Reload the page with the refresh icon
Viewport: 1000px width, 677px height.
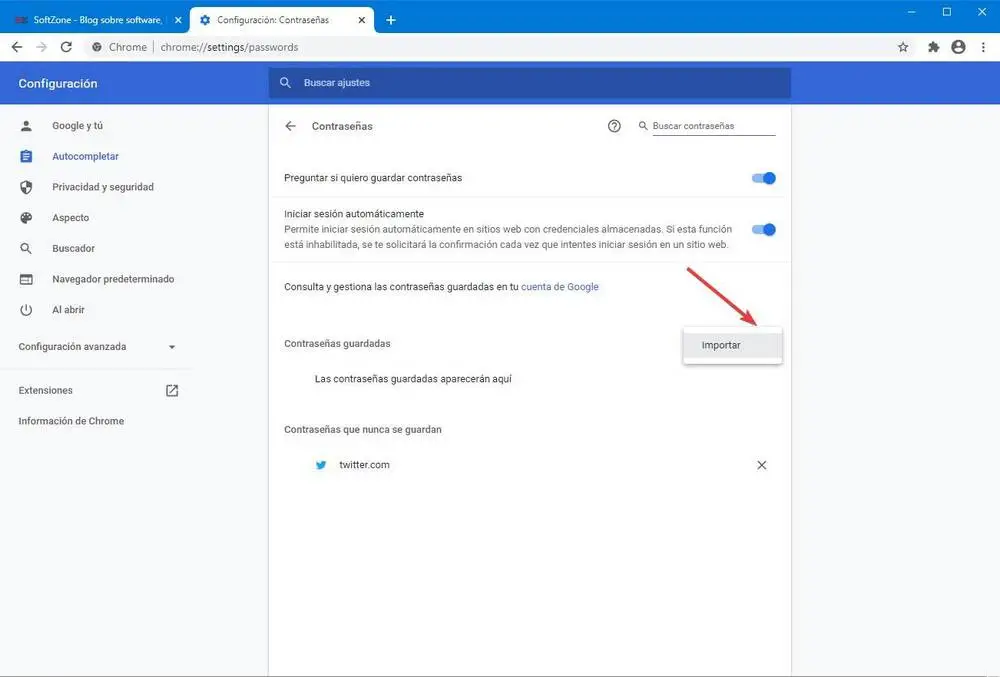pyautogui.click(x=66, y=47)
